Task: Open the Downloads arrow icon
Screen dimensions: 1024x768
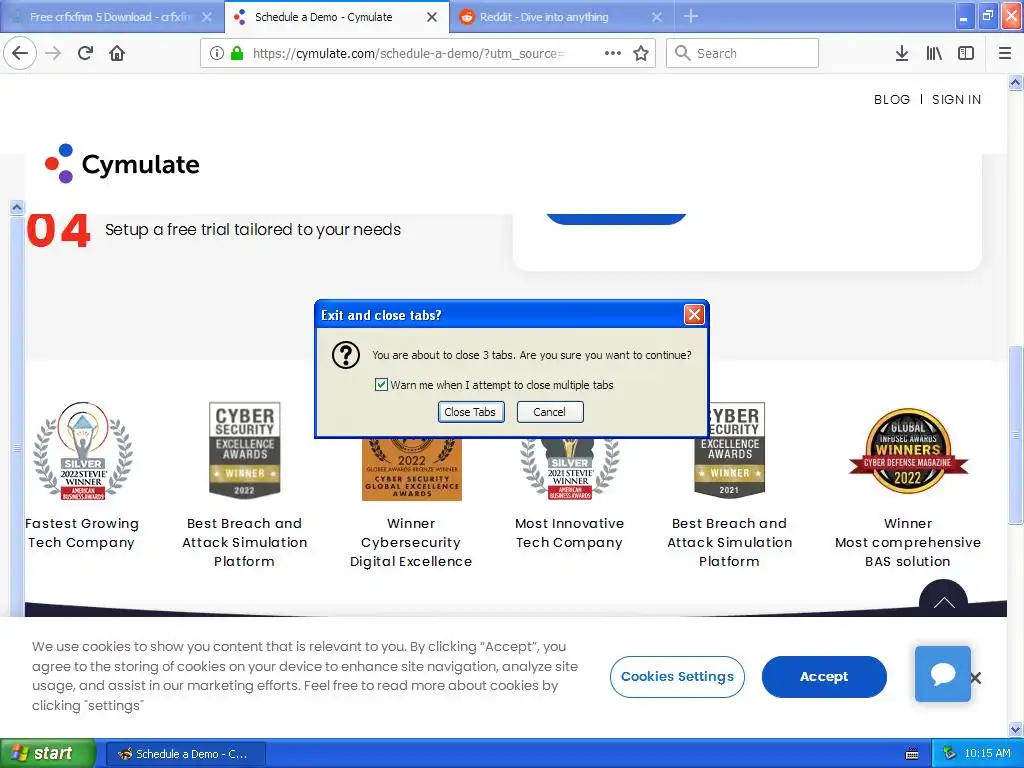Action: tap(902, 53)
